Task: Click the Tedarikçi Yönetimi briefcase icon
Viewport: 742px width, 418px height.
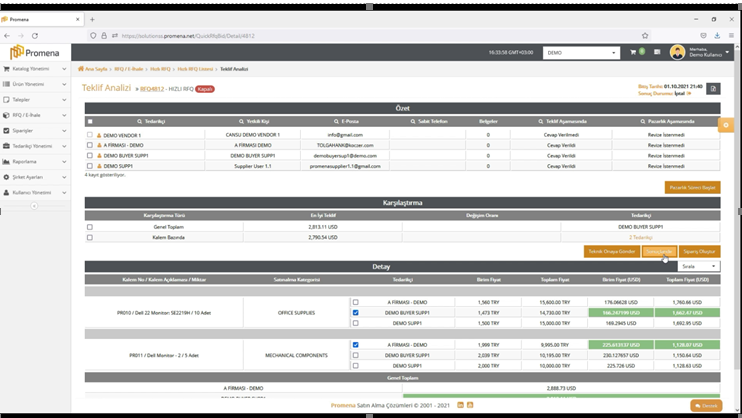Action: (6, 146)
